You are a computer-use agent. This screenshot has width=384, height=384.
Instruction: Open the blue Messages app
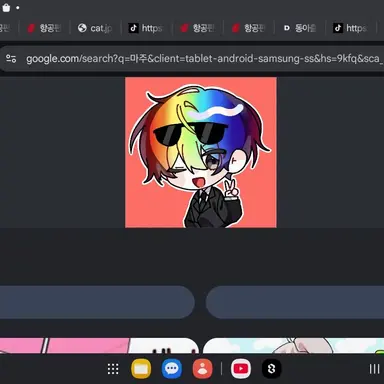[x=172, y=369]
